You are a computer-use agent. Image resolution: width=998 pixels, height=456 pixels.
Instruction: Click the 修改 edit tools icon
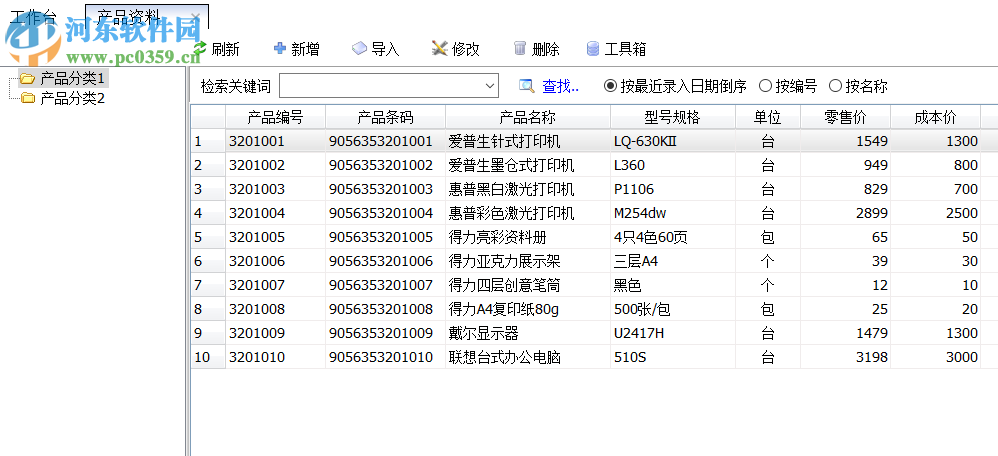click(439, 48)
